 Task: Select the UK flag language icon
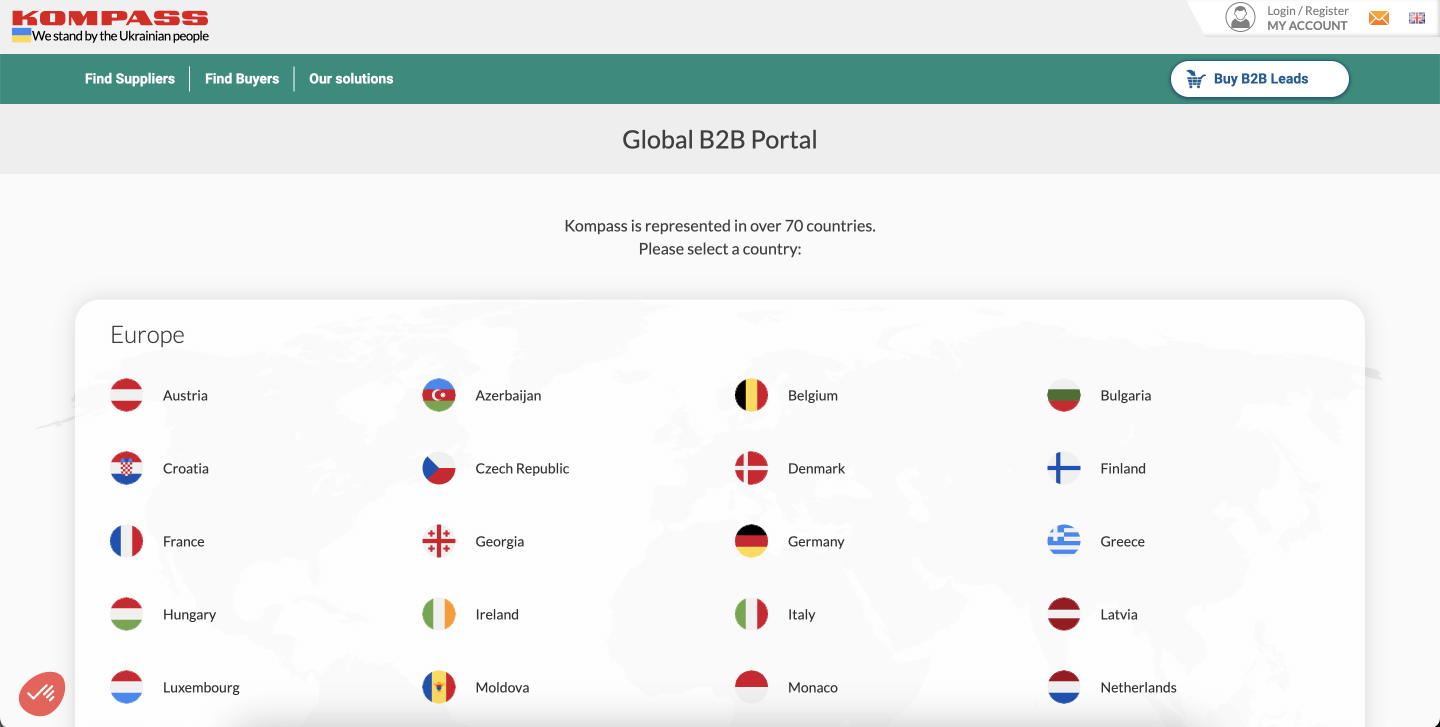click(1416, 18)
